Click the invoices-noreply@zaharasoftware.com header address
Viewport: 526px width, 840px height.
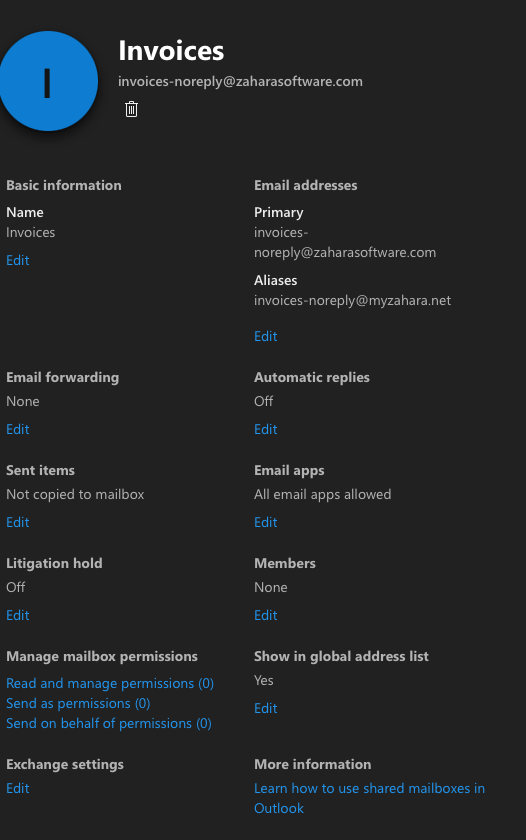[241, 81]
